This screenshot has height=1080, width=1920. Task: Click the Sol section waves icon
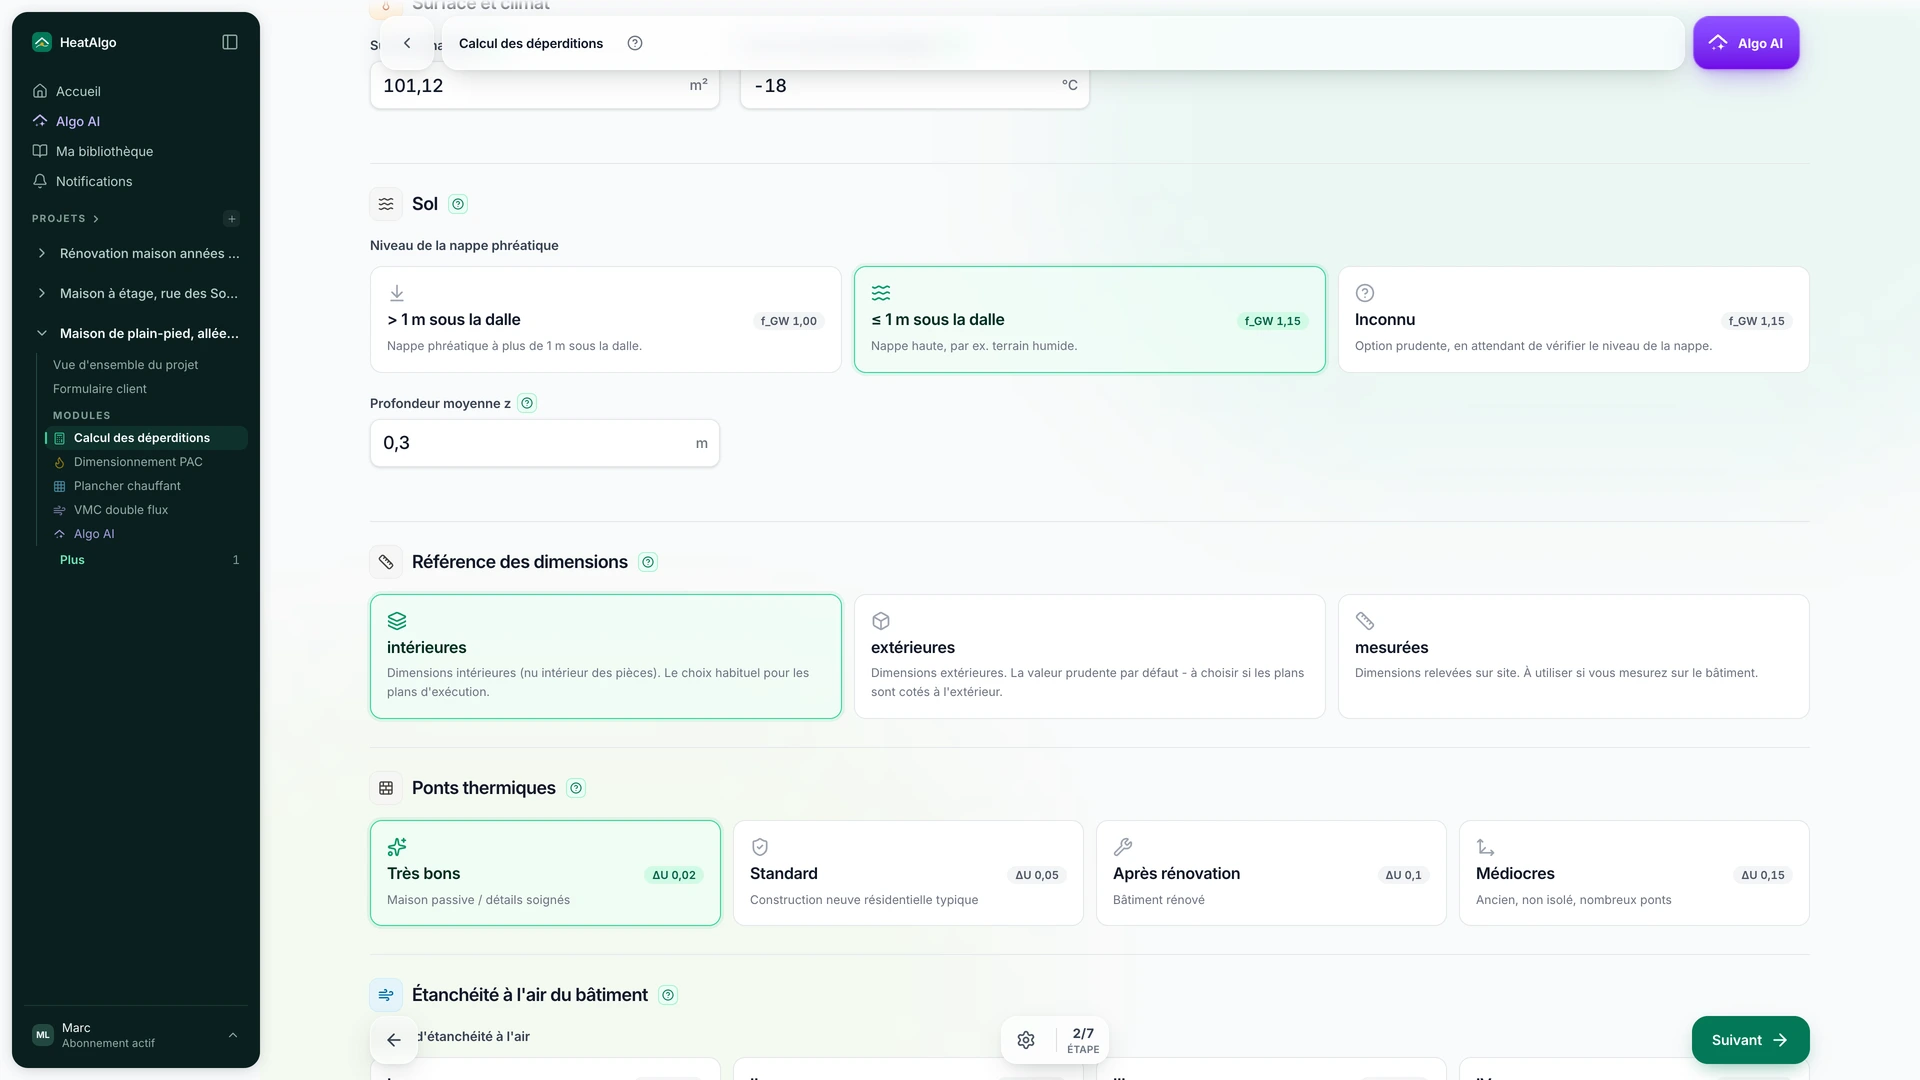pyautogui.click(x=386, y=204)
